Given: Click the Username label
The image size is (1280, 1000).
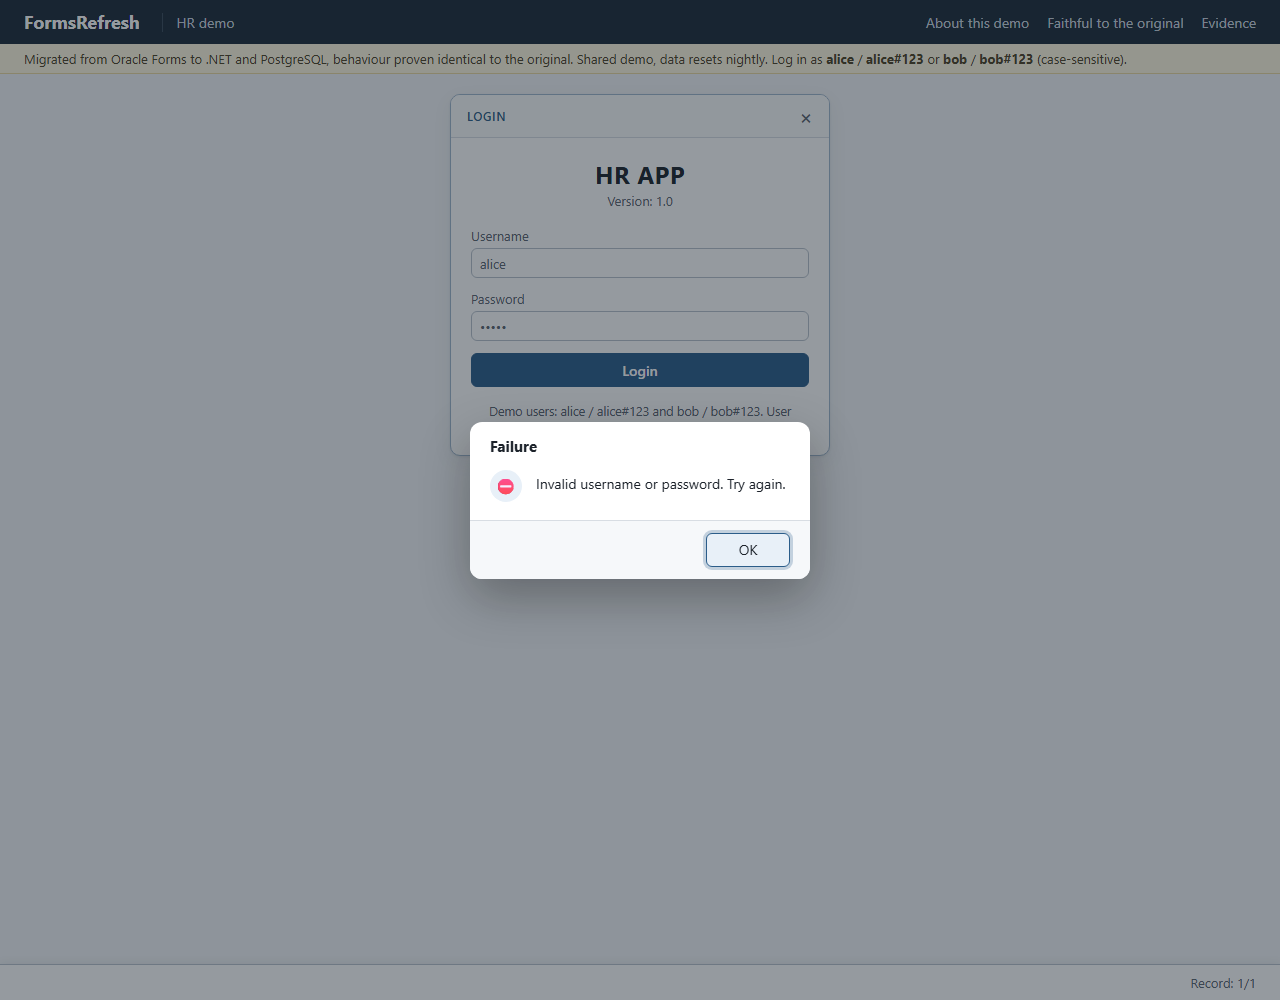Looking at the screenshot, I should (500, 237).
